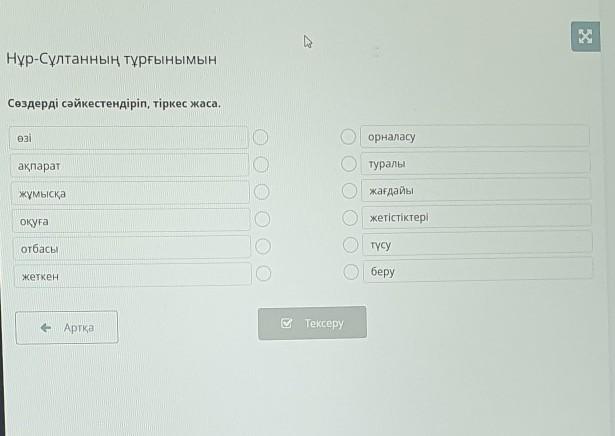The image size is (615, 436).
Task: Click the ақпарат word box
Action: (x=129, y=164)
